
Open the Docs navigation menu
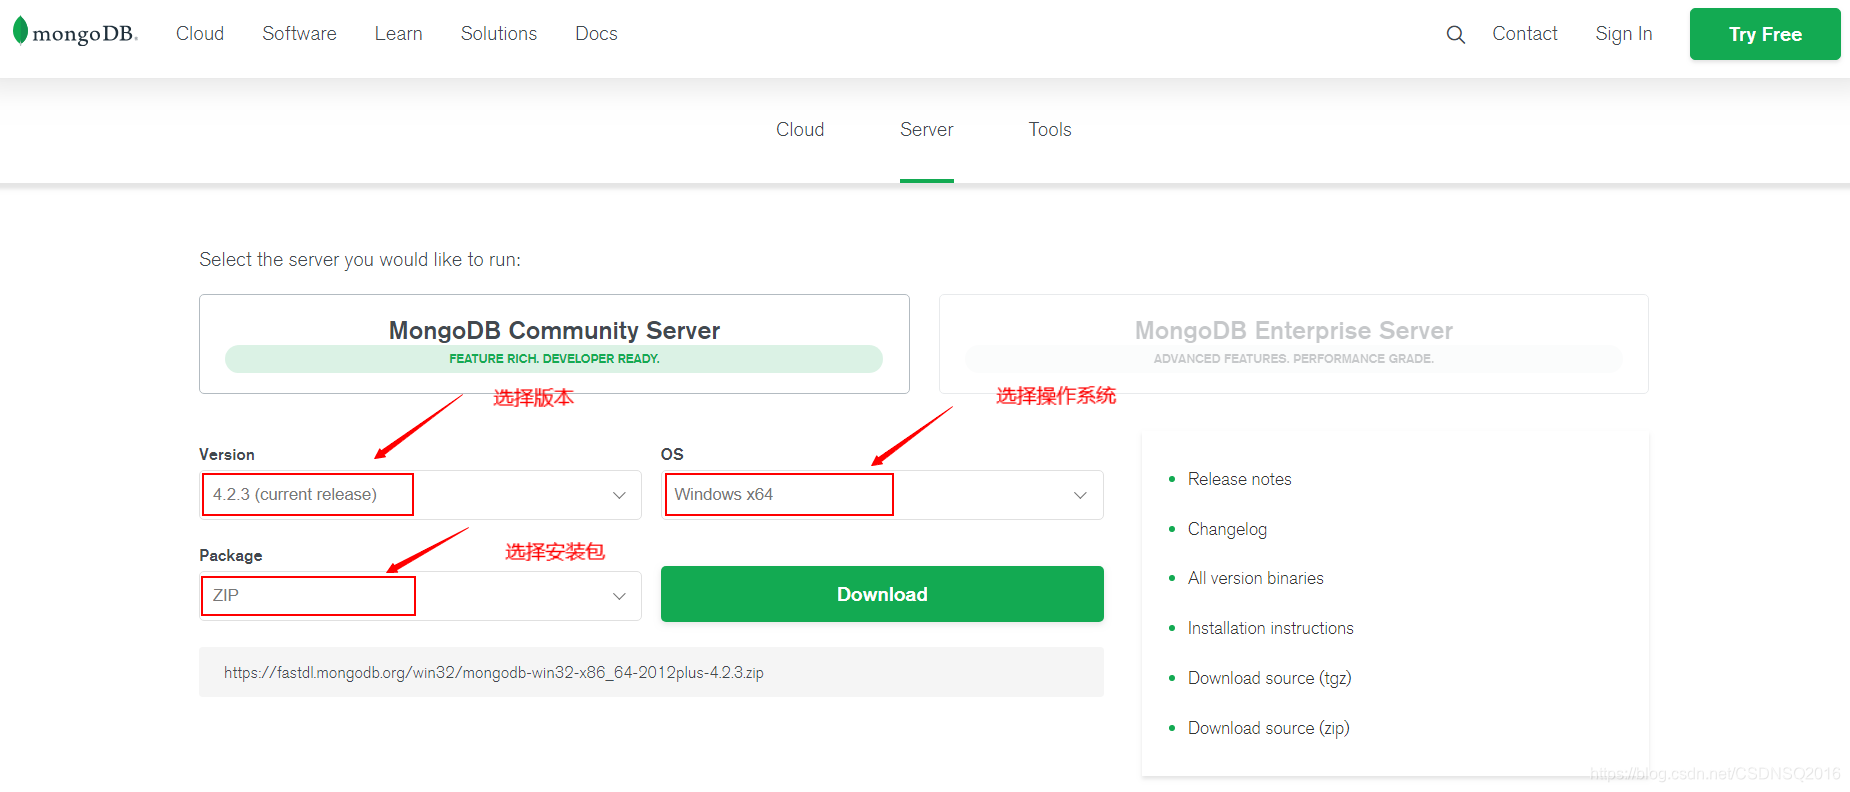tap(596, 34)
